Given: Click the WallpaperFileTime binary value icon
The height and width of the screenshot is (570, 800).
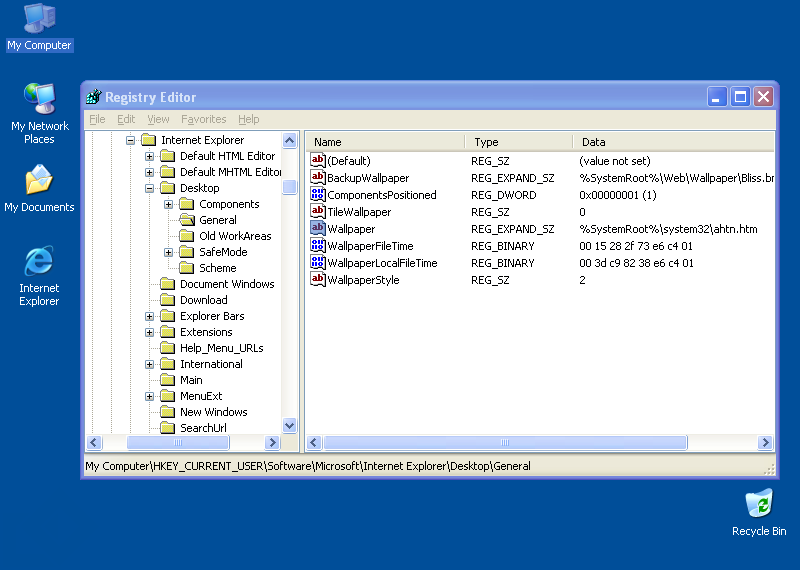Looking at the screenshot, I should [318, 246].
